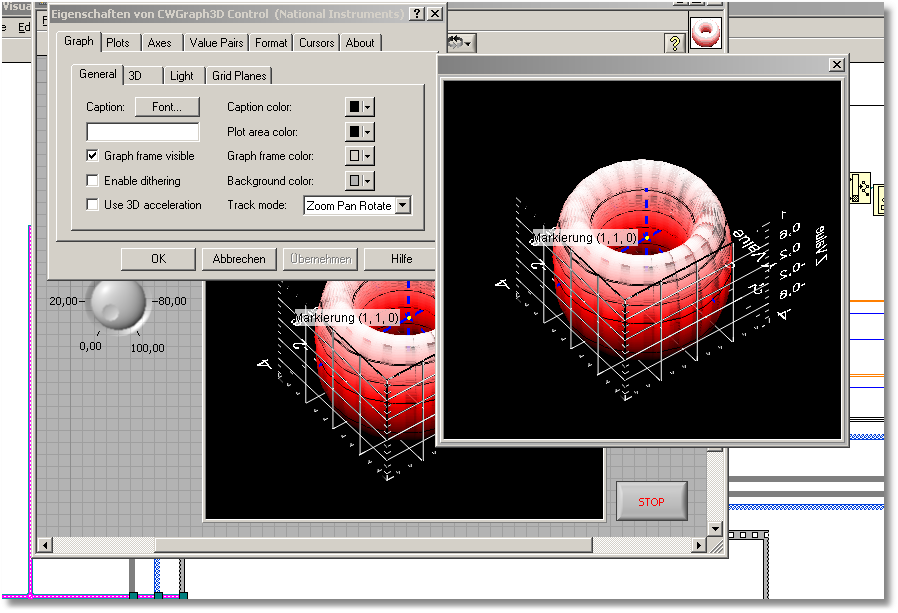Click the vertical scroll down arrow
This screenshot has width=898, height=613.
coord(715,528)
